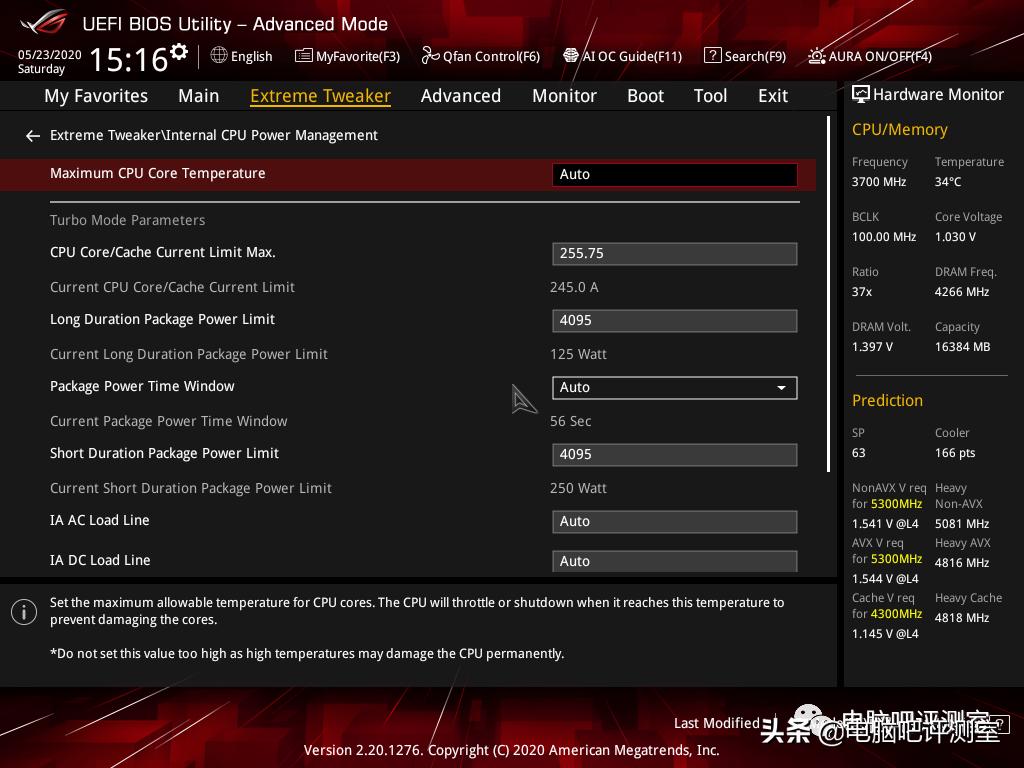Click Maximum CPU Core Temperature Auto field
This screenshot has height=768, width=1024.
point(675,174)
